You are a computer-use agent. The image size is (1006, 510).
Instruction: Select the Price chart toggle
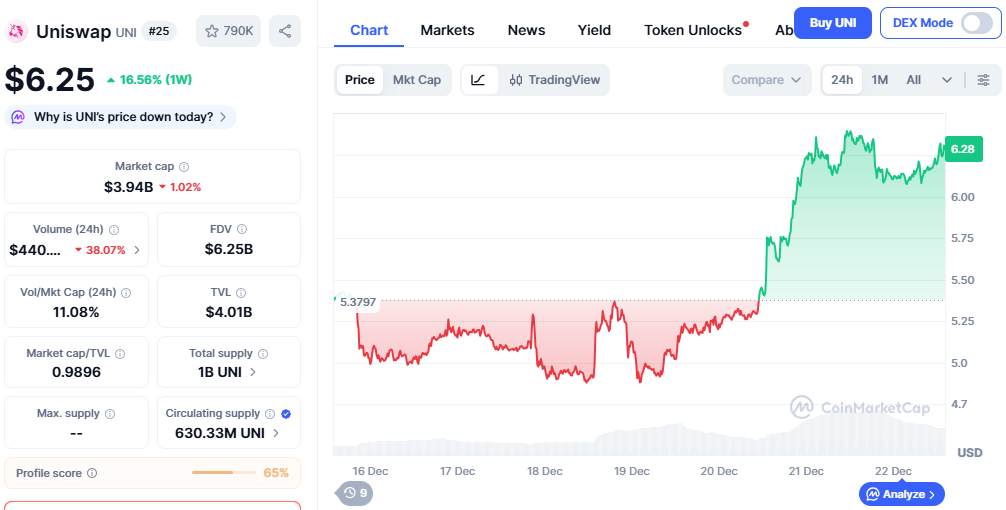359,80
